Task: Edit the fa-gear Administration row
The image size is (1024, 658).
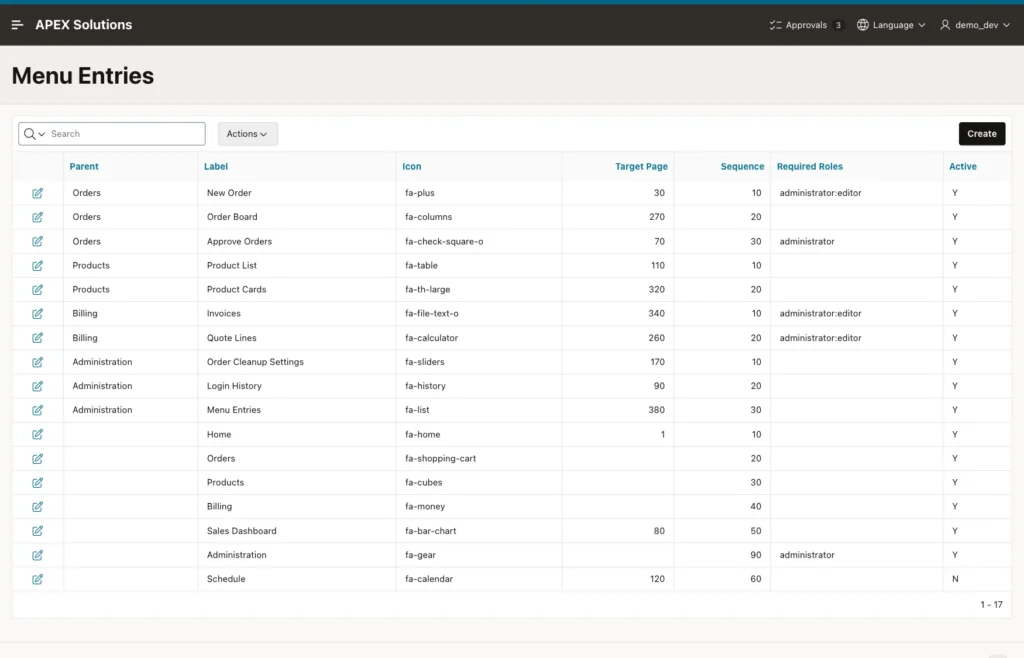Action: tap(37, 556)
